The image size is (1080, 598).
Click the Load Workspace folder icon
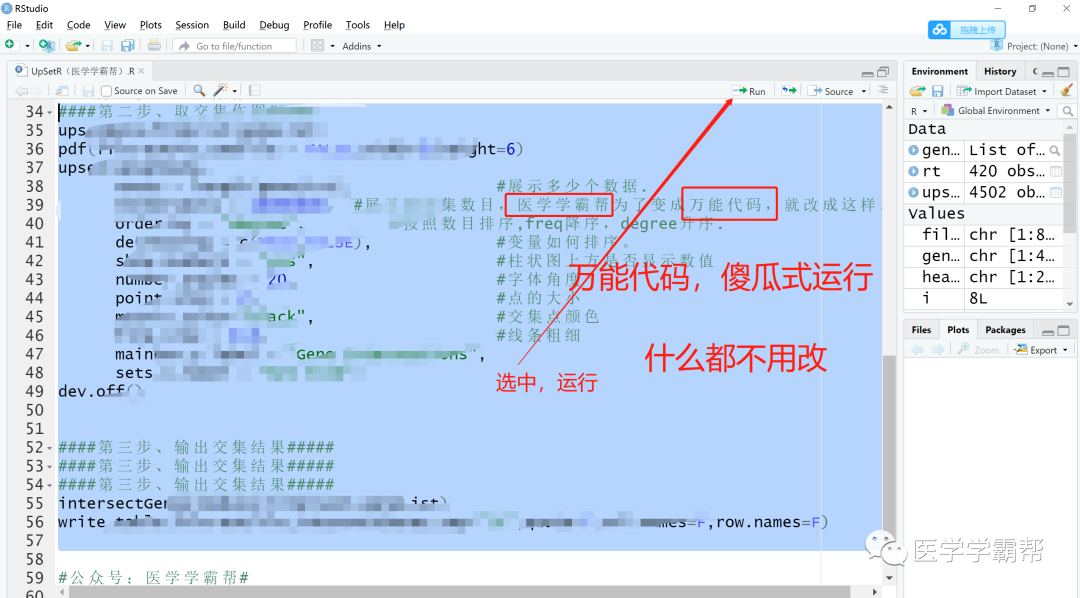[917, 91]
